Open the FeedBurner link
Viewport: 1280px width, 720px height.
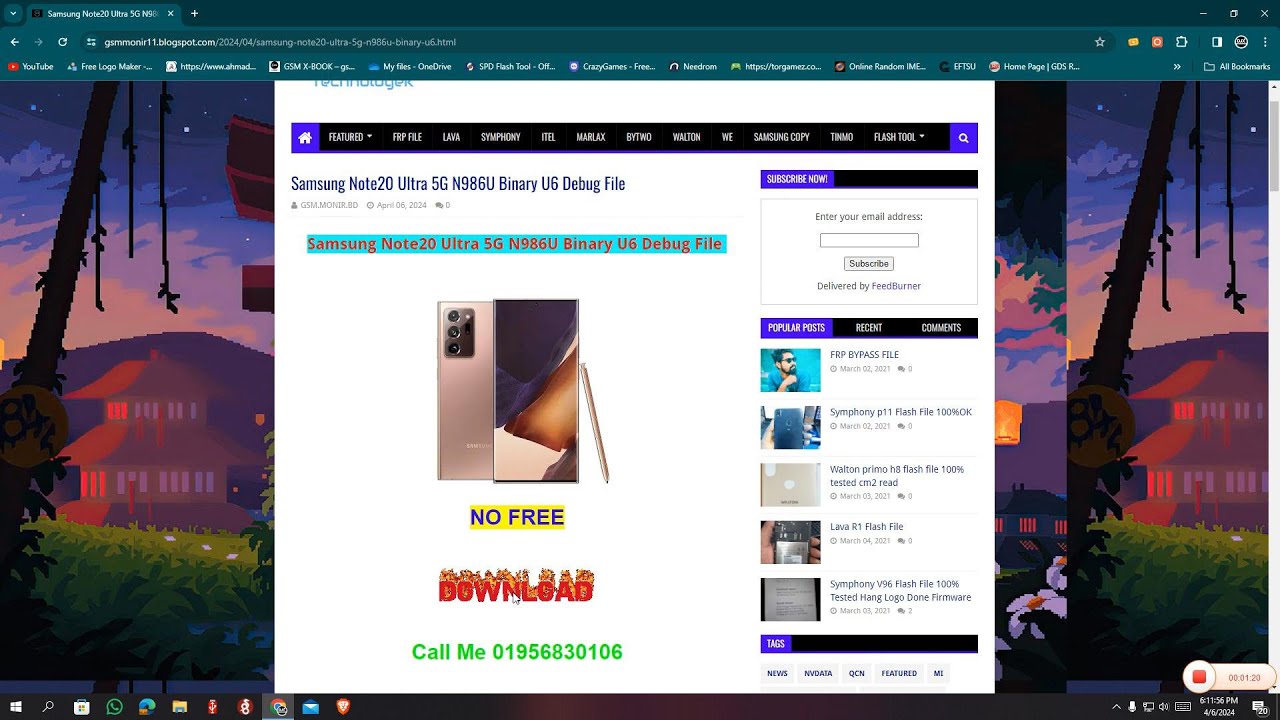[896, 285]
